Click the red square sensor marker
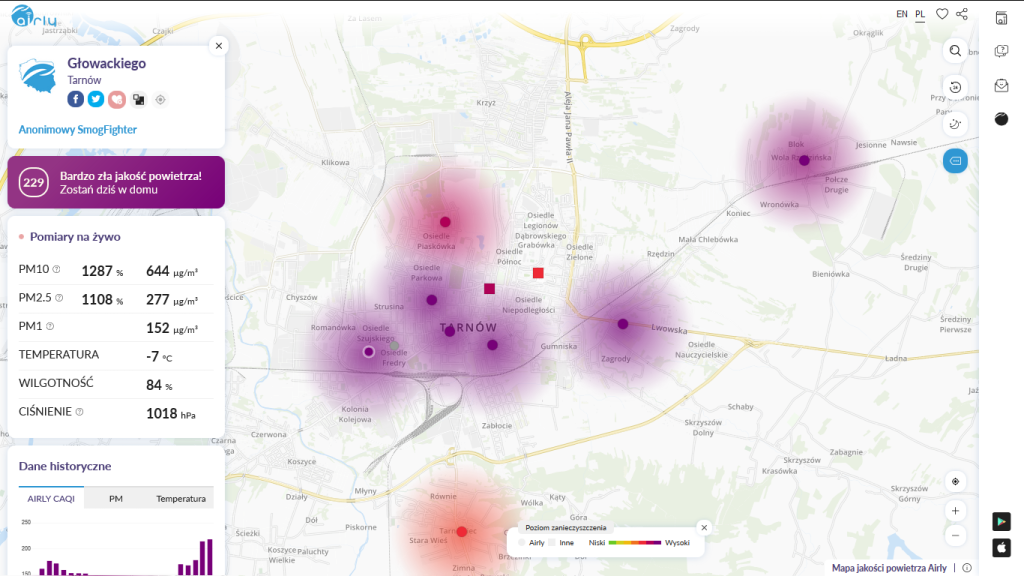This screenshot has height=576, width=1024. [538, 273]
